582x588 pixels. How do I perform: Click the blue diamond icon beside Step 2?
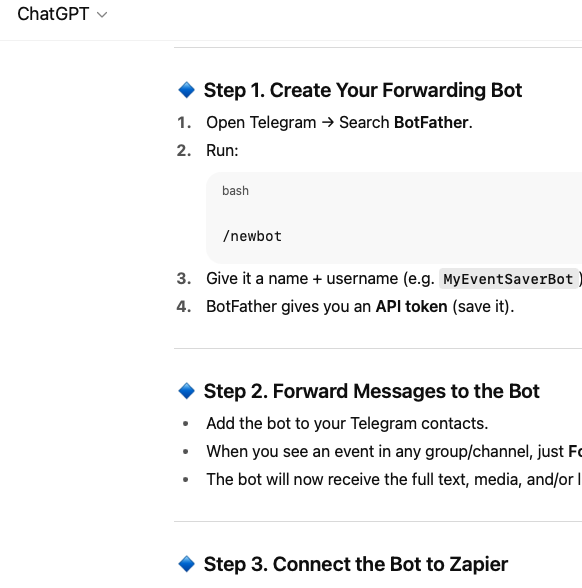click(x=186, y=391)
